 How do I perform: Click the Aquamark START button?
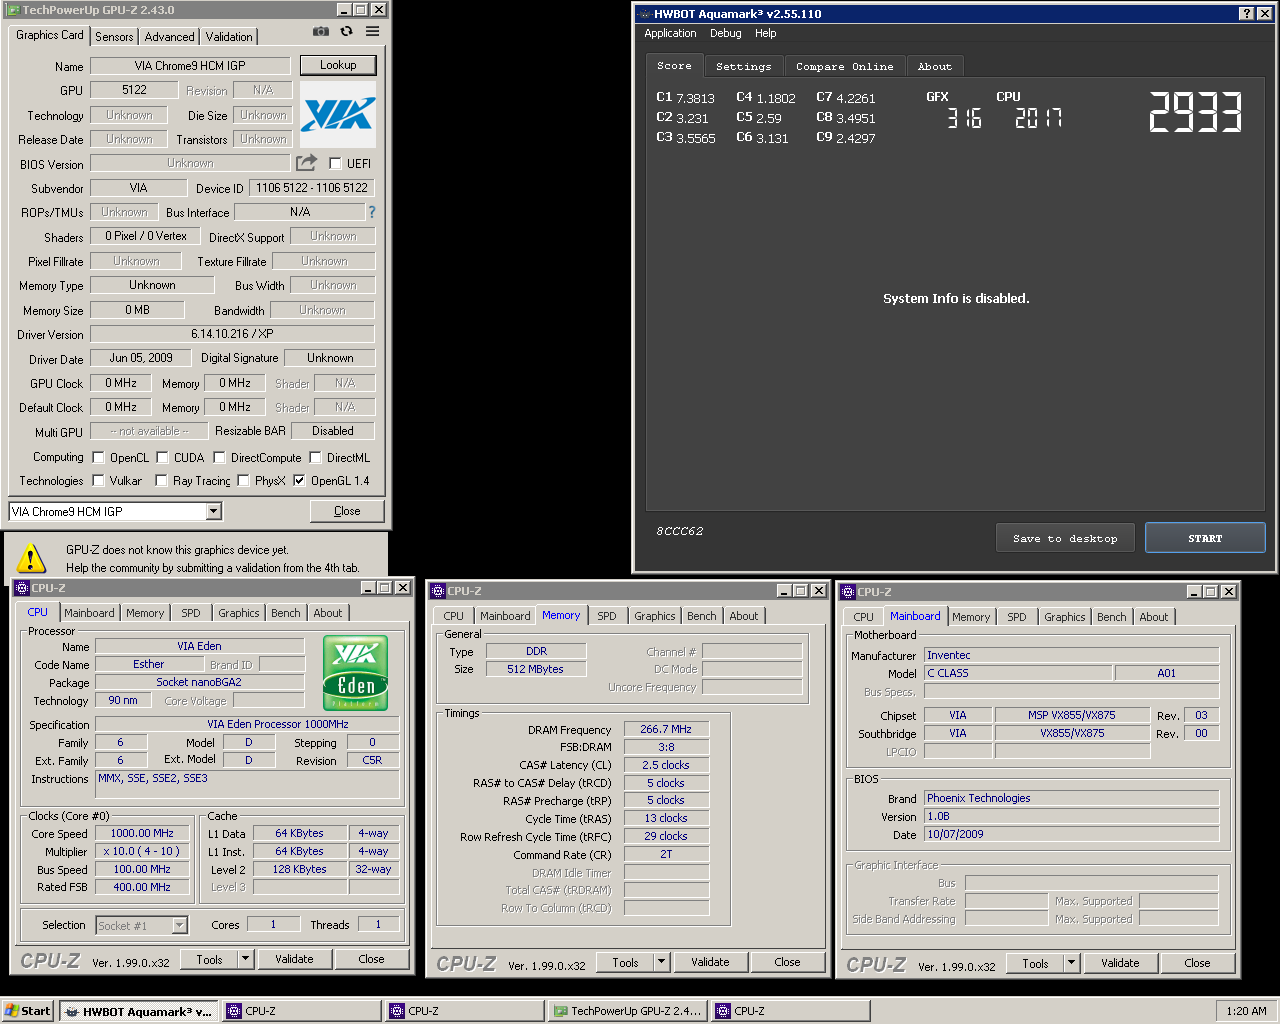click(1205, 538)
